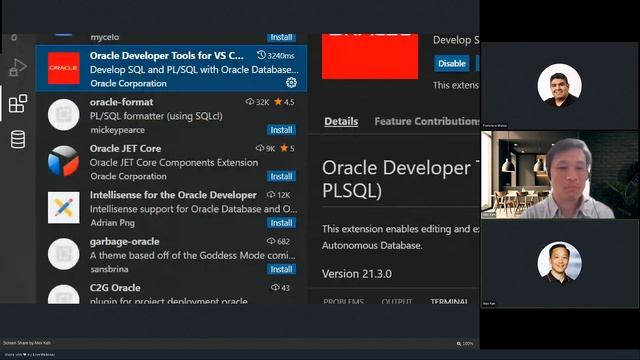Viewport: 640px width, 360px height.
Task: Select the oracle-format extension icon
Action: [x=64, y=115]
